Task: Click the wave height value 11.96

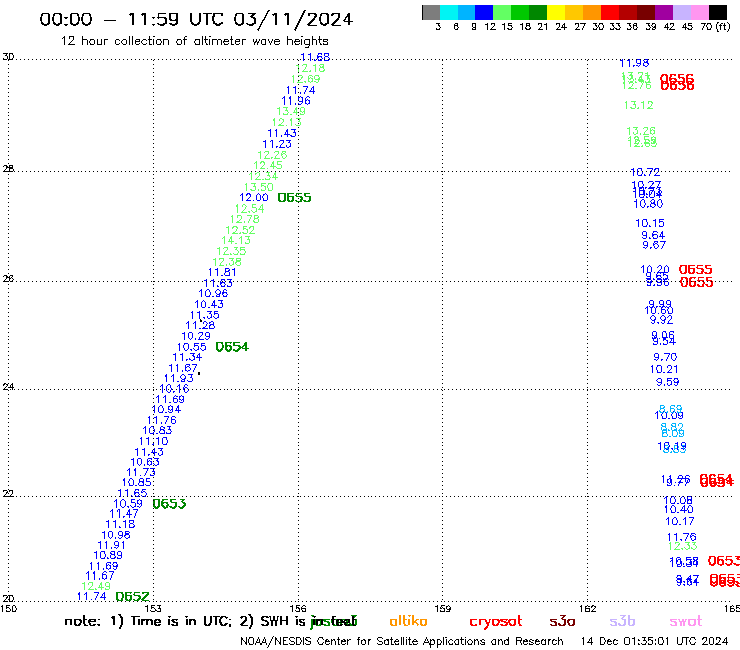Action: [296, 101]
